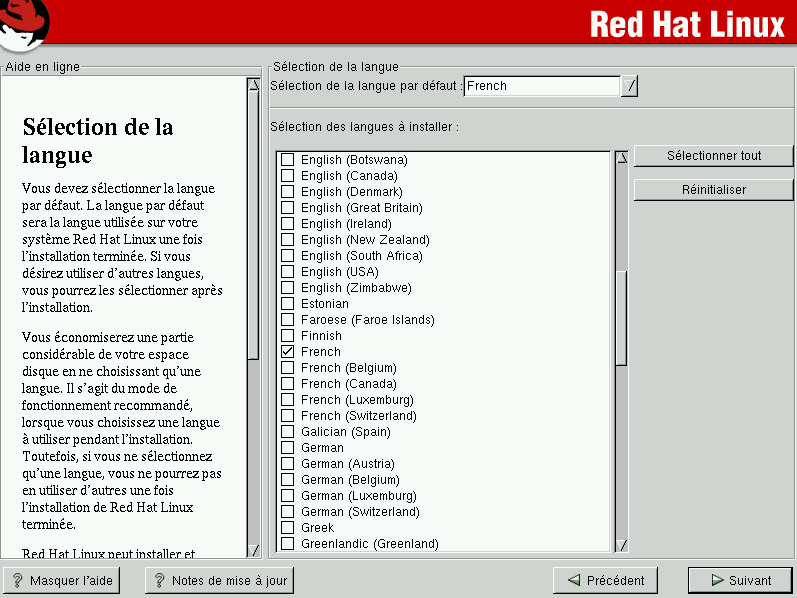Viewport: 797px width, 598px height.
Task: Click the Red Hat logo in header
Action: tap(25, 24)
